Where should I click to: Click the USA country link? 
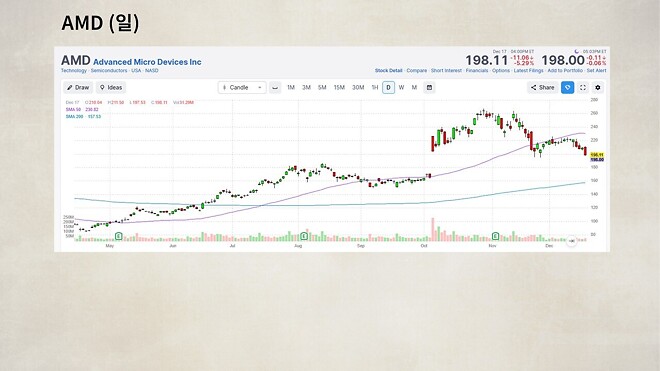tap(136, 71)
